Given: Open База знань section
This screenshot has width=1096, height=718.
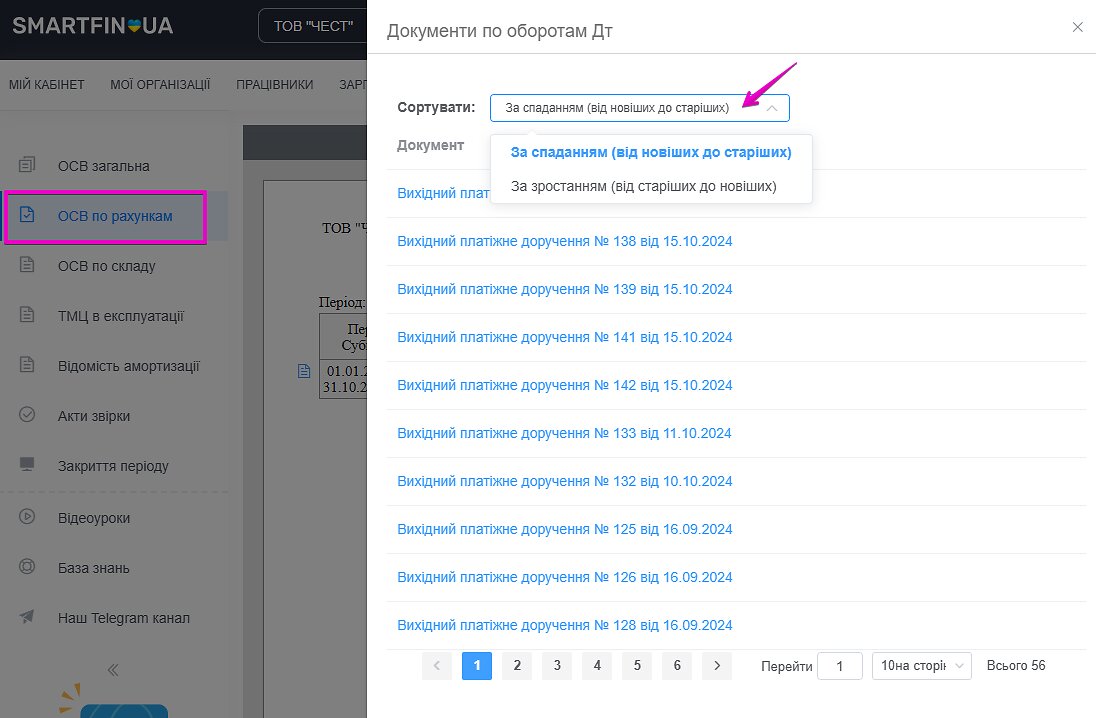Looking at the screenshot, I should tap(94, 568).
